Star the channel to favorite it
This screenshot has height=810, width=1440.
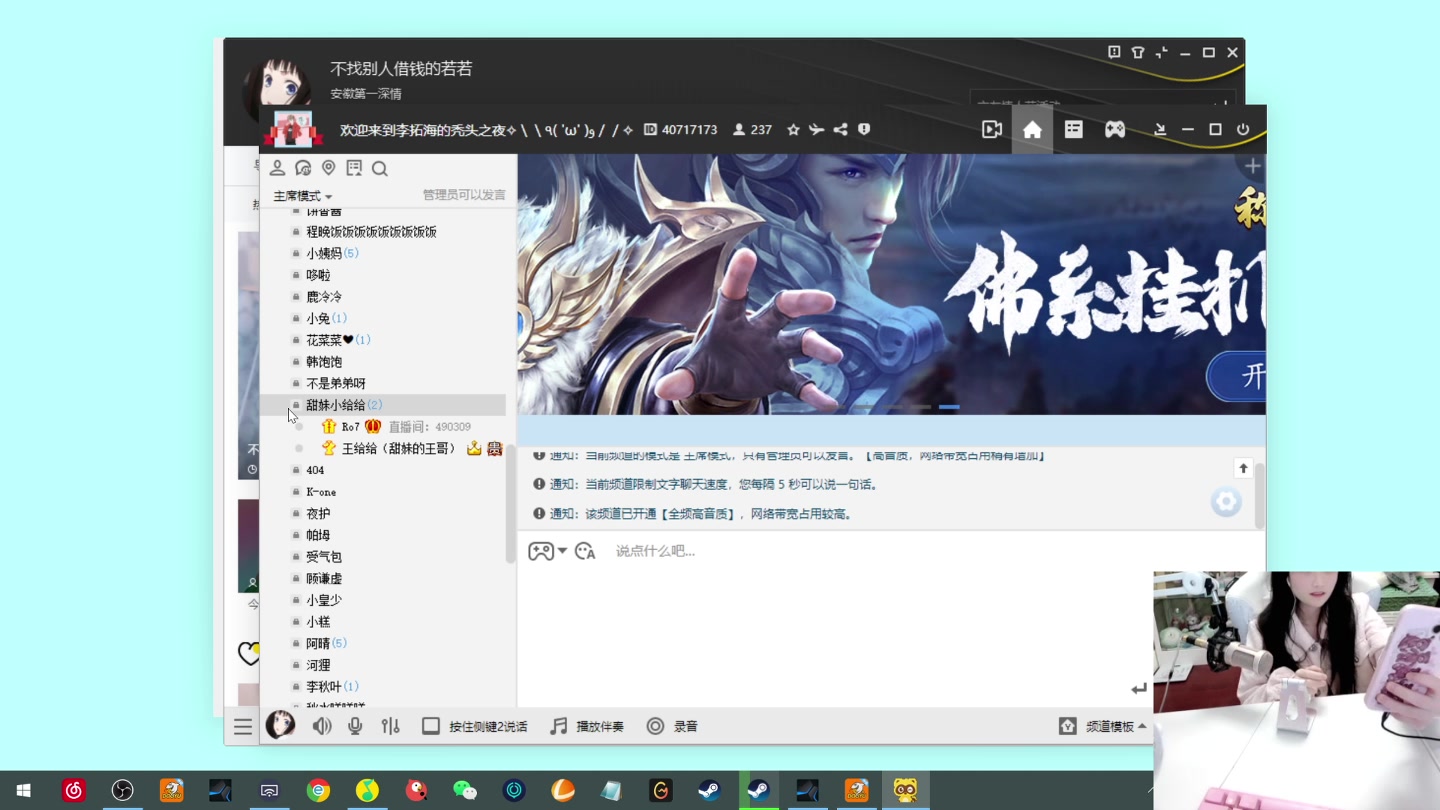pyautogui.click(x=793, y=129)
